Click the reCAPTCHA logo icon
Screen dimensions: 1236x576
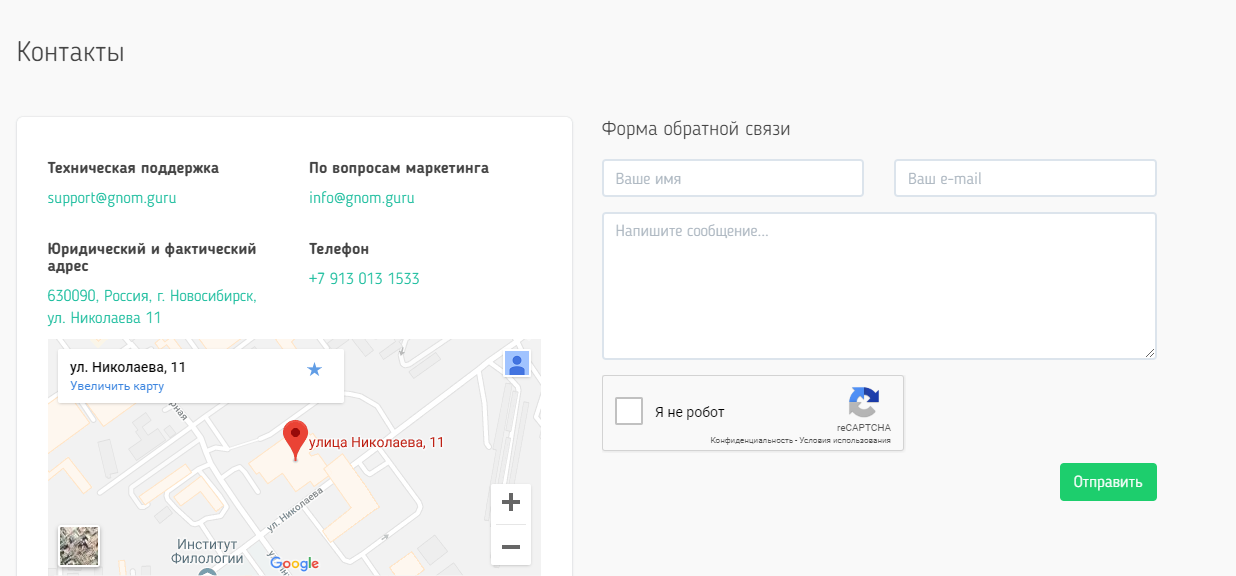pos(863,402)
